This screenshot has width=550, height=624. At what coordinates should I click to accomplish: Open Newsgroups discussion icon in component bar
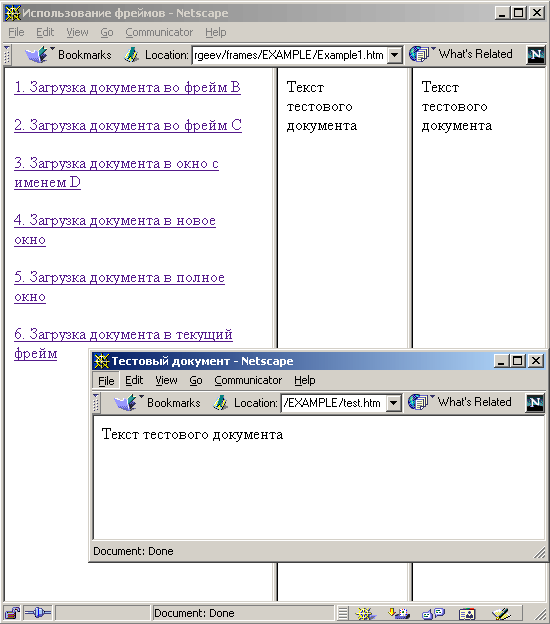pyautogui.click(x=433, y=613)
